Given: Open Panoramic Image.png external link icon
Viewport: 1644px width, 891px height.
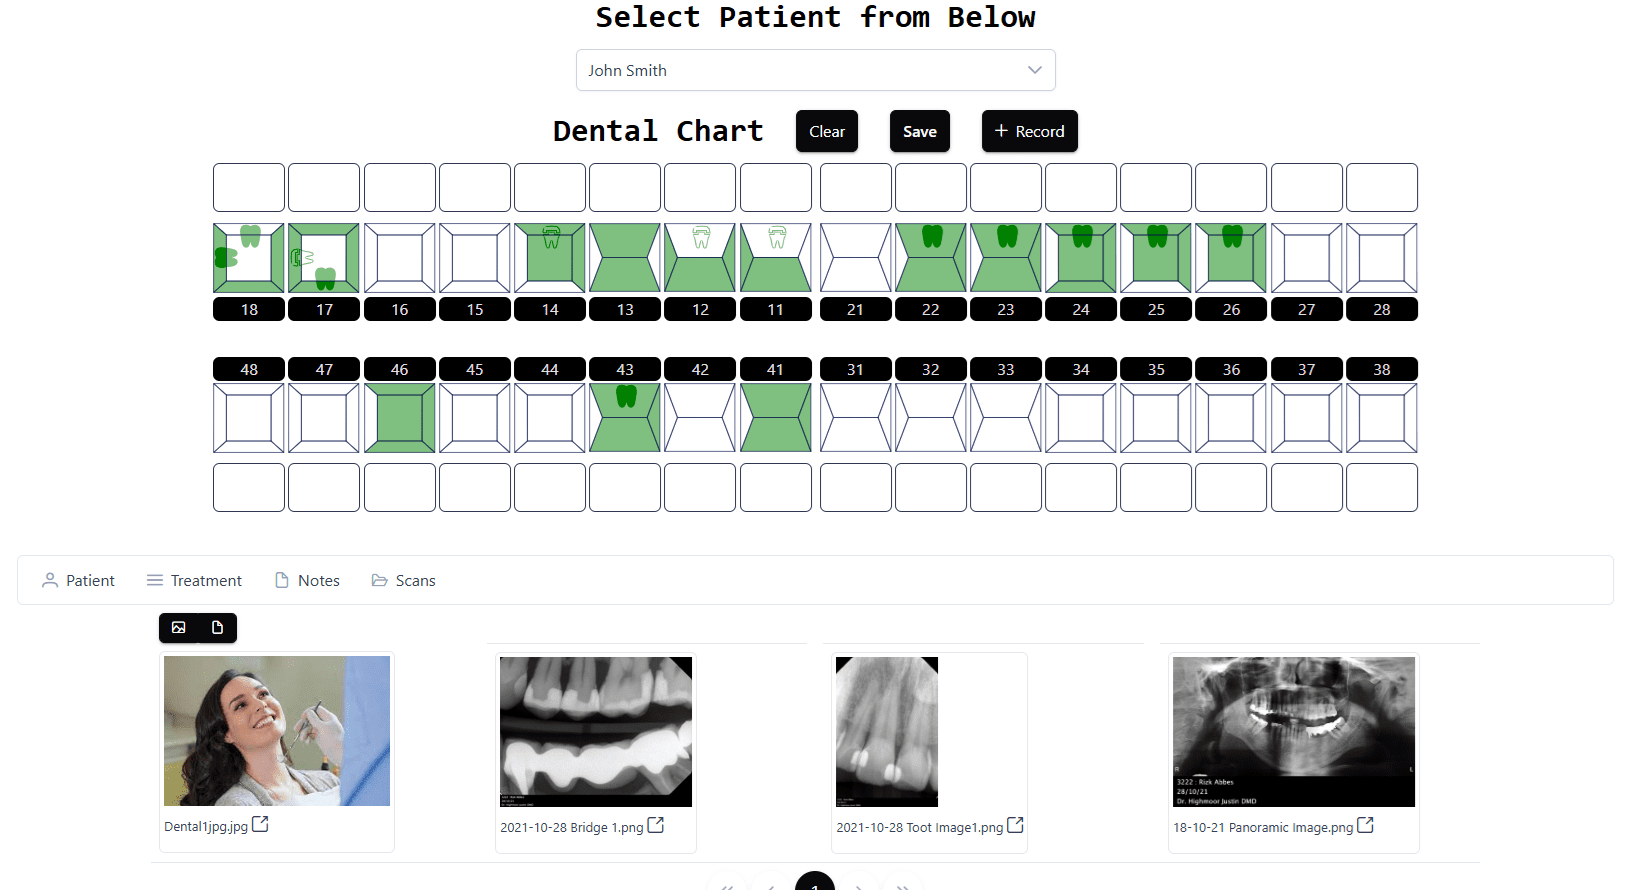Looking at the screenshot, I should (x=1365, y=826).
